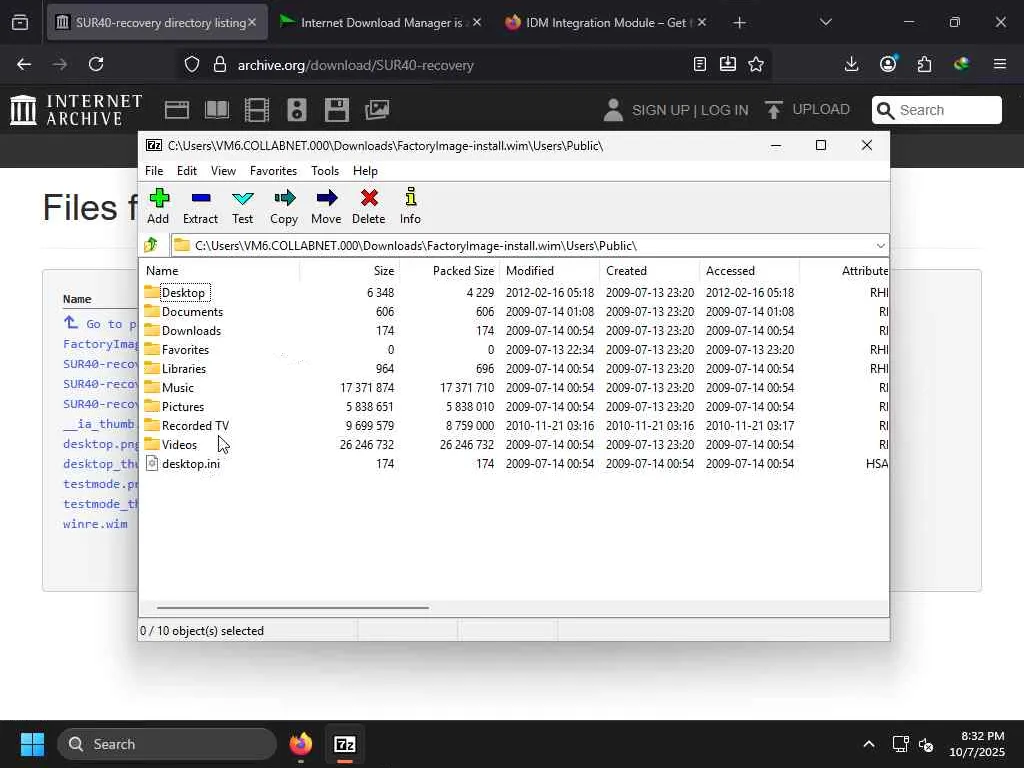Image resolution: width=1024 pixels, height=768 pixels.
Task: Run the Test archive tool
Action: 242,198
